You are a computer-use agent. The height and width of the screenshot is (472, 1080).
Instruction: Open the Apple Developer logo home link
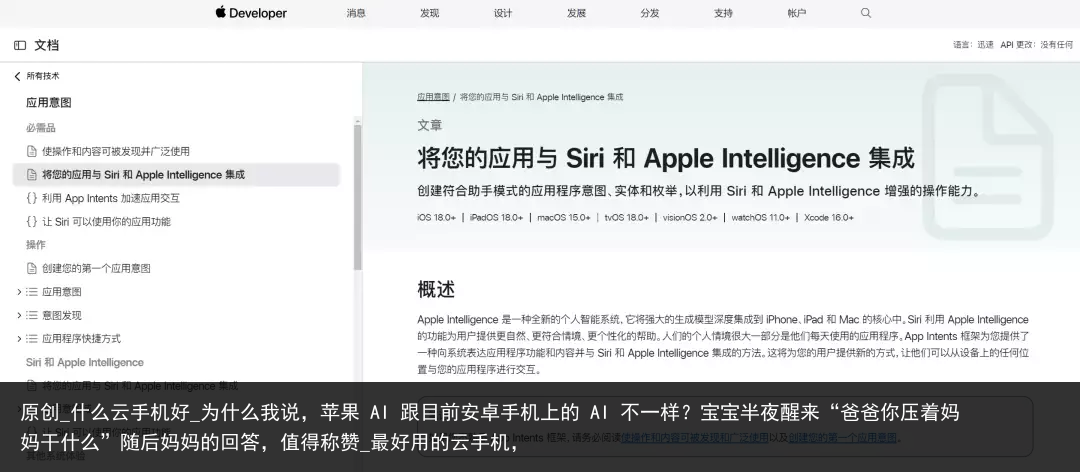pos(251,12)
